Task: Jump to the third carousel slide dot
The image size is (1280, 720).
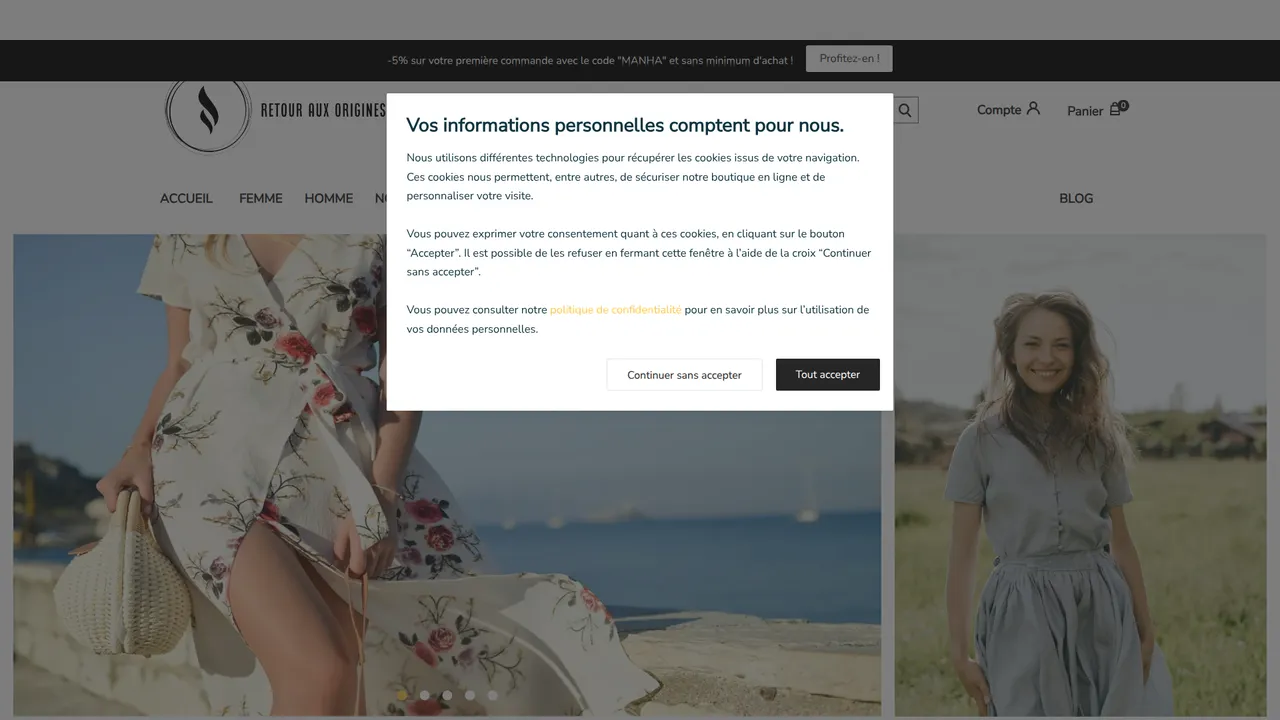Action: pos(447,695)
